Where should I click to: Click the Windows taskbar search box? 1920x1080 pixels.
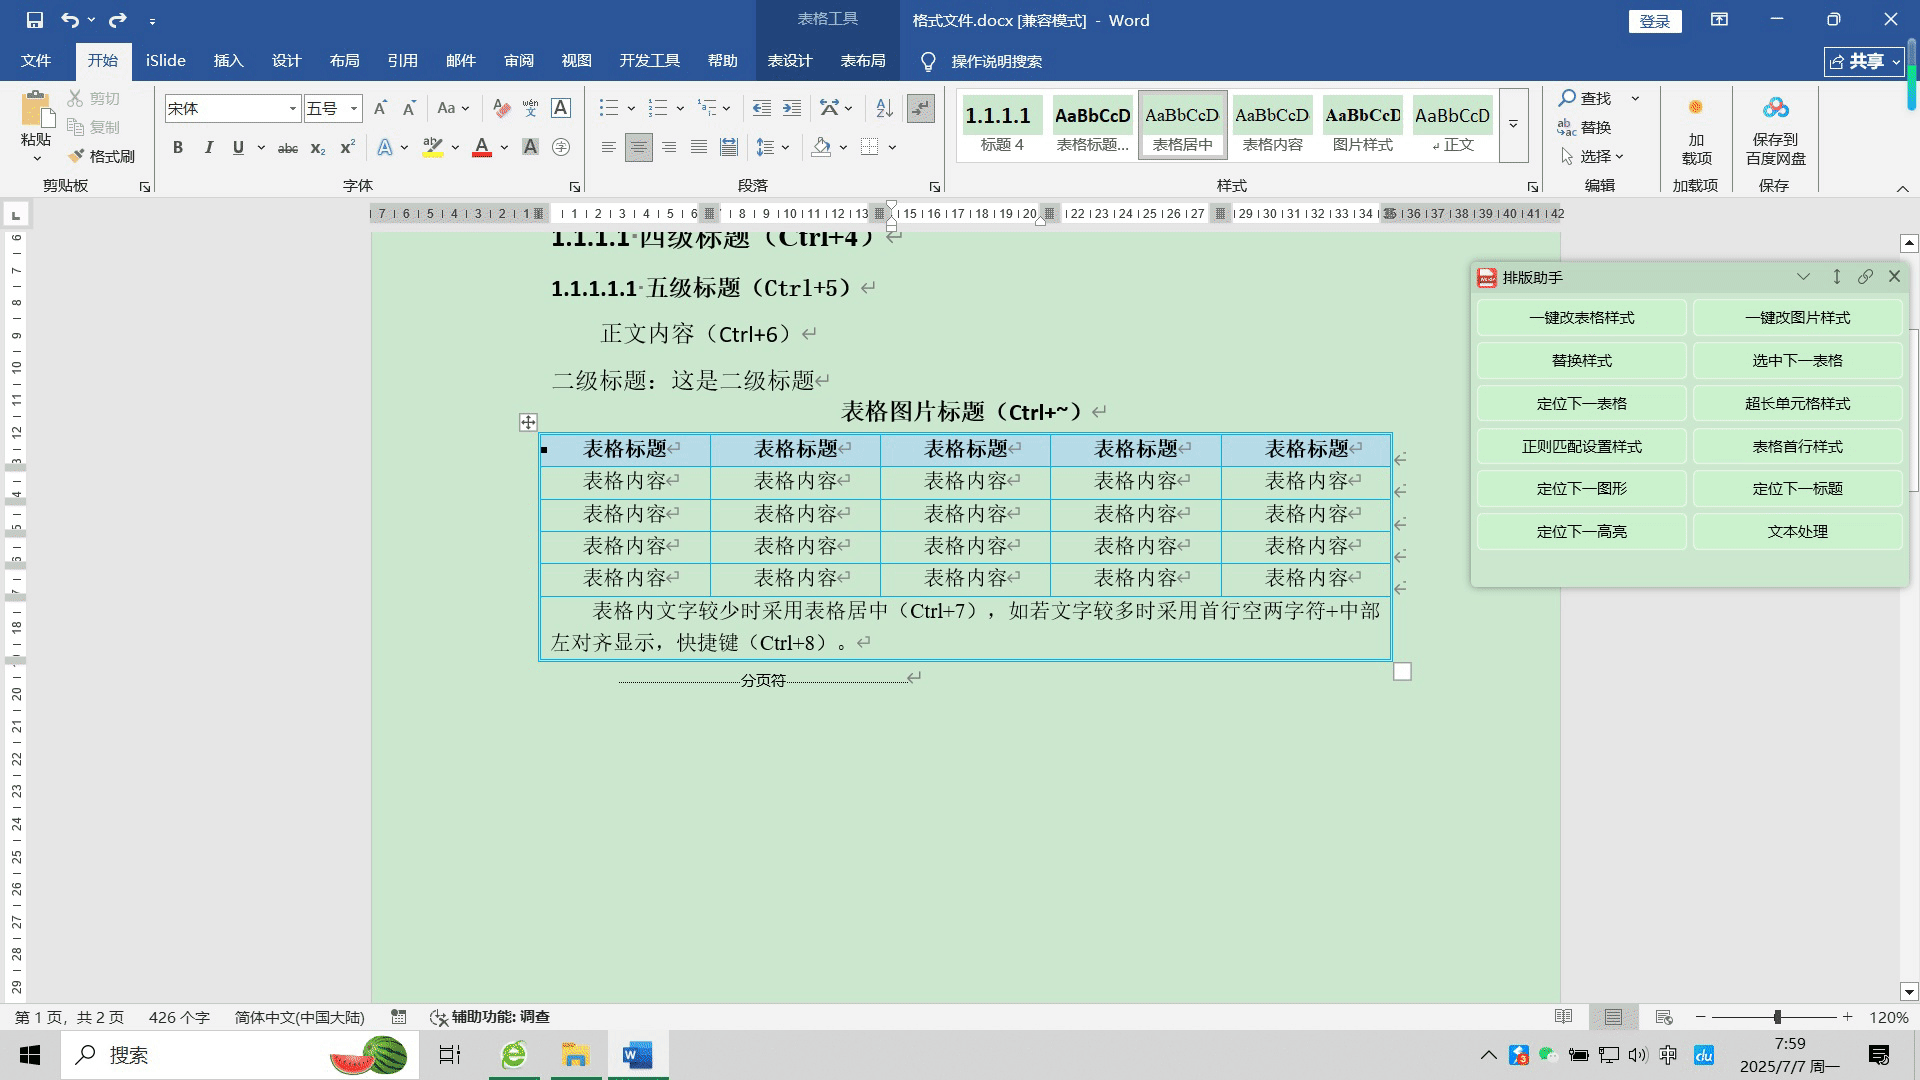(240, 1055)
